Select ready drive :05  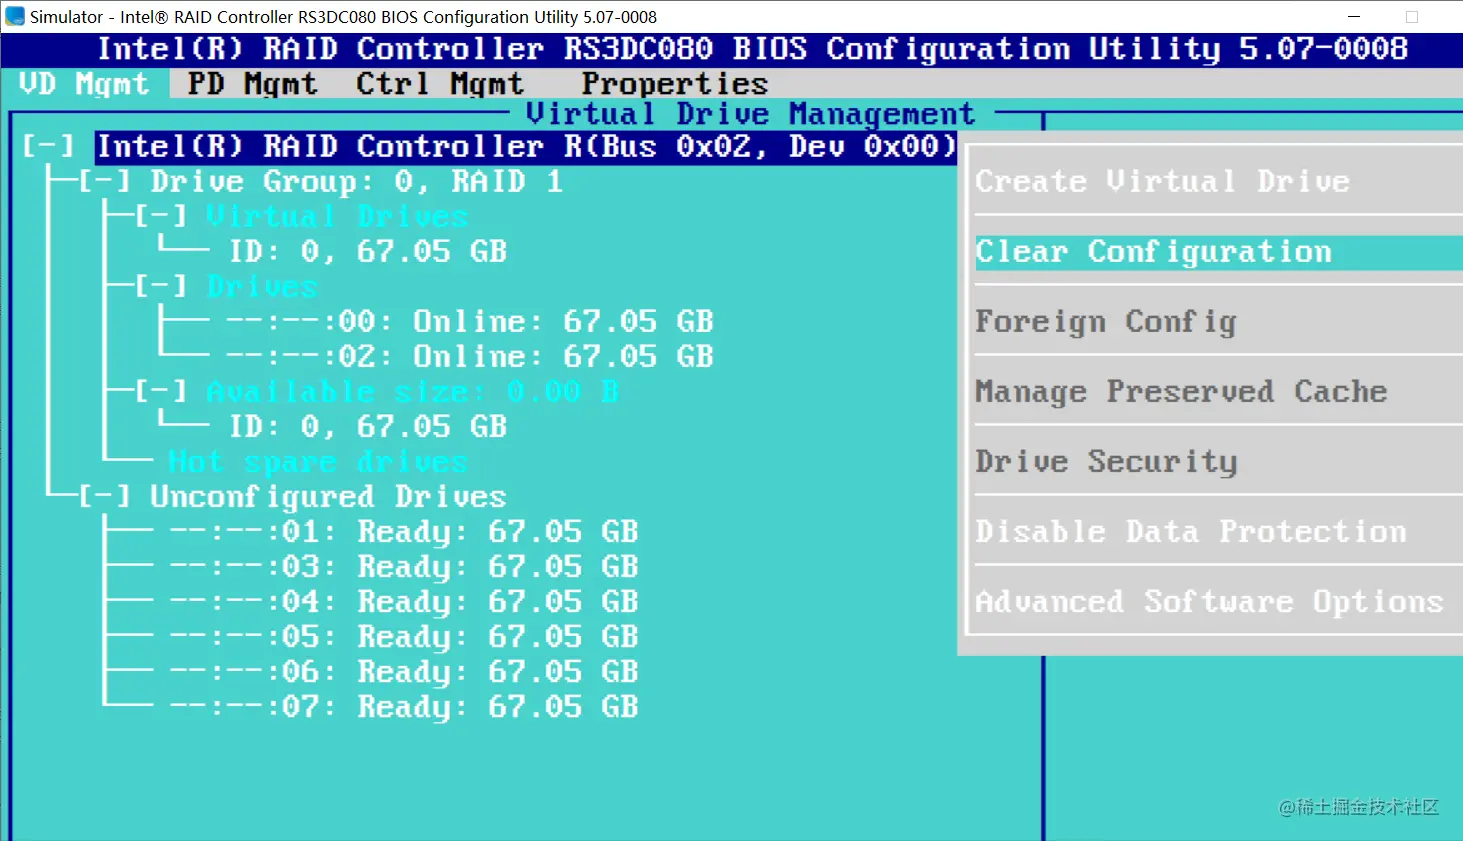(404, 637)
